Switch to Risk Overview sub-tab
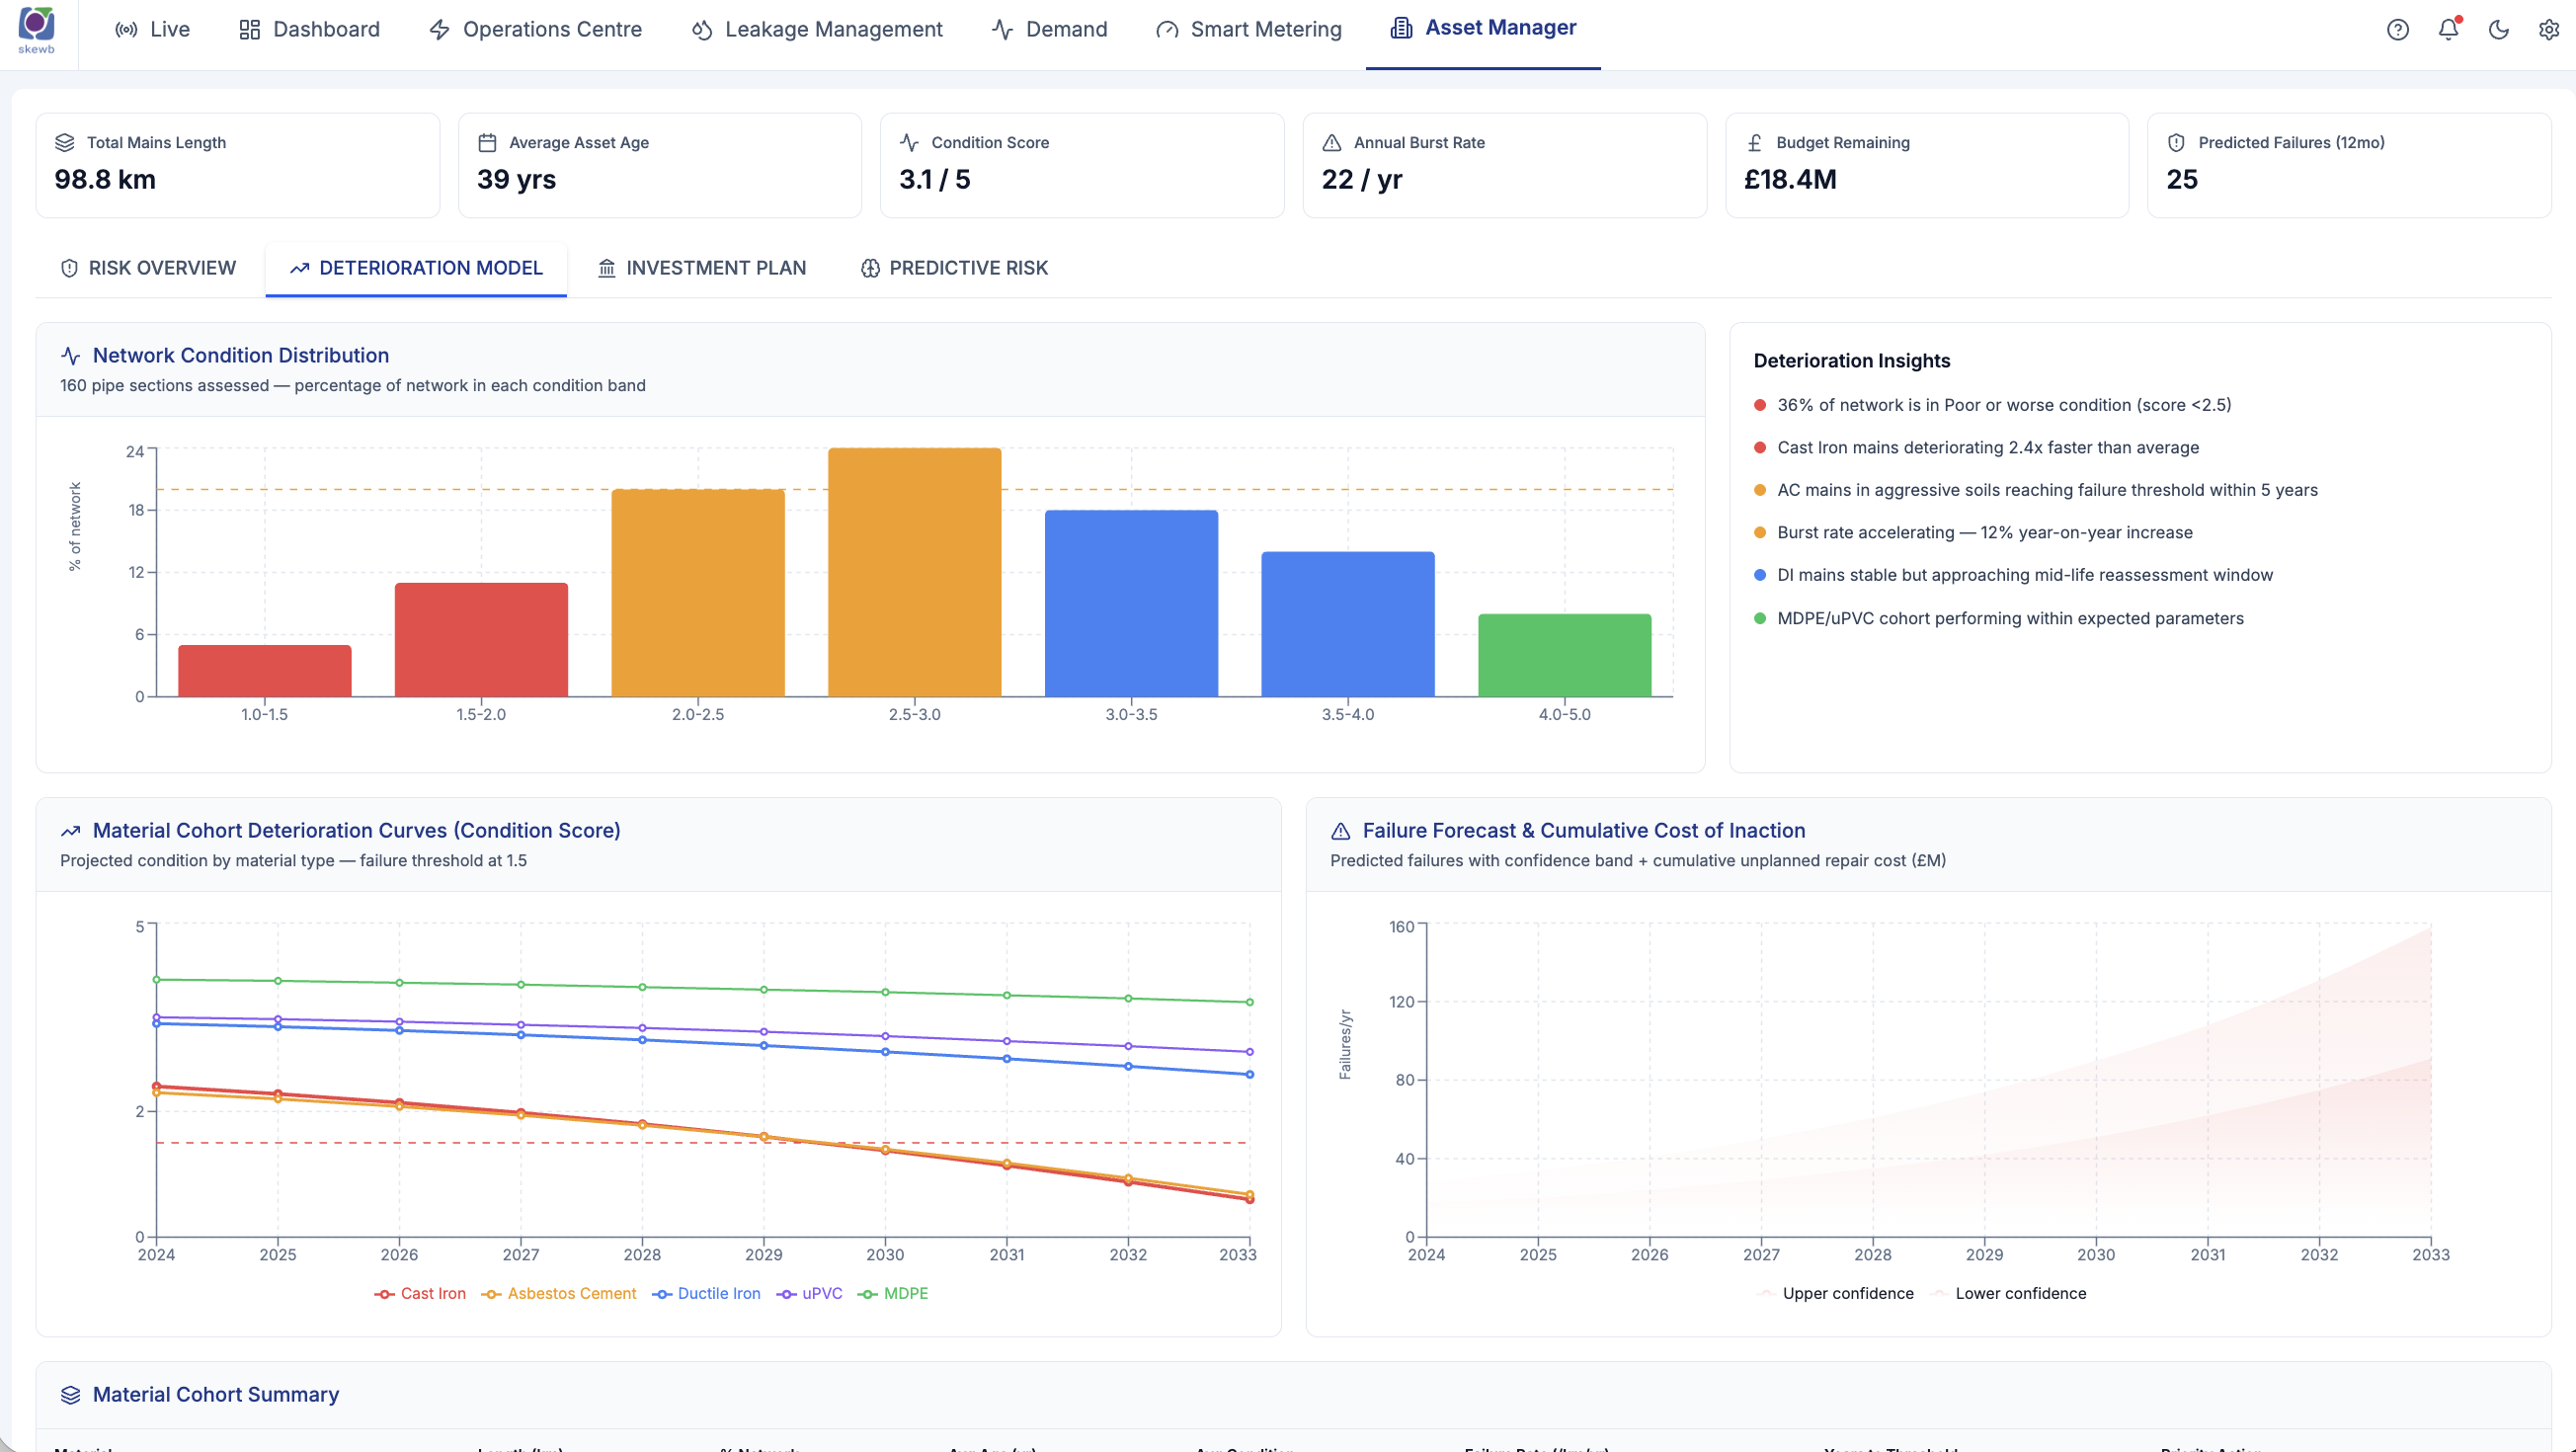This screenshot has width=2576, height=1452. pyautogui.click(x=148, y=268)
